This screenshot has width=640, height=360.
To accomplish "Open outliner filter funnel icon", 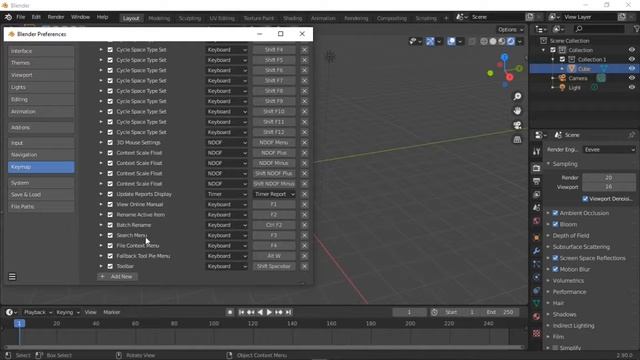I will pyautogui.click(x=636, y=29).
